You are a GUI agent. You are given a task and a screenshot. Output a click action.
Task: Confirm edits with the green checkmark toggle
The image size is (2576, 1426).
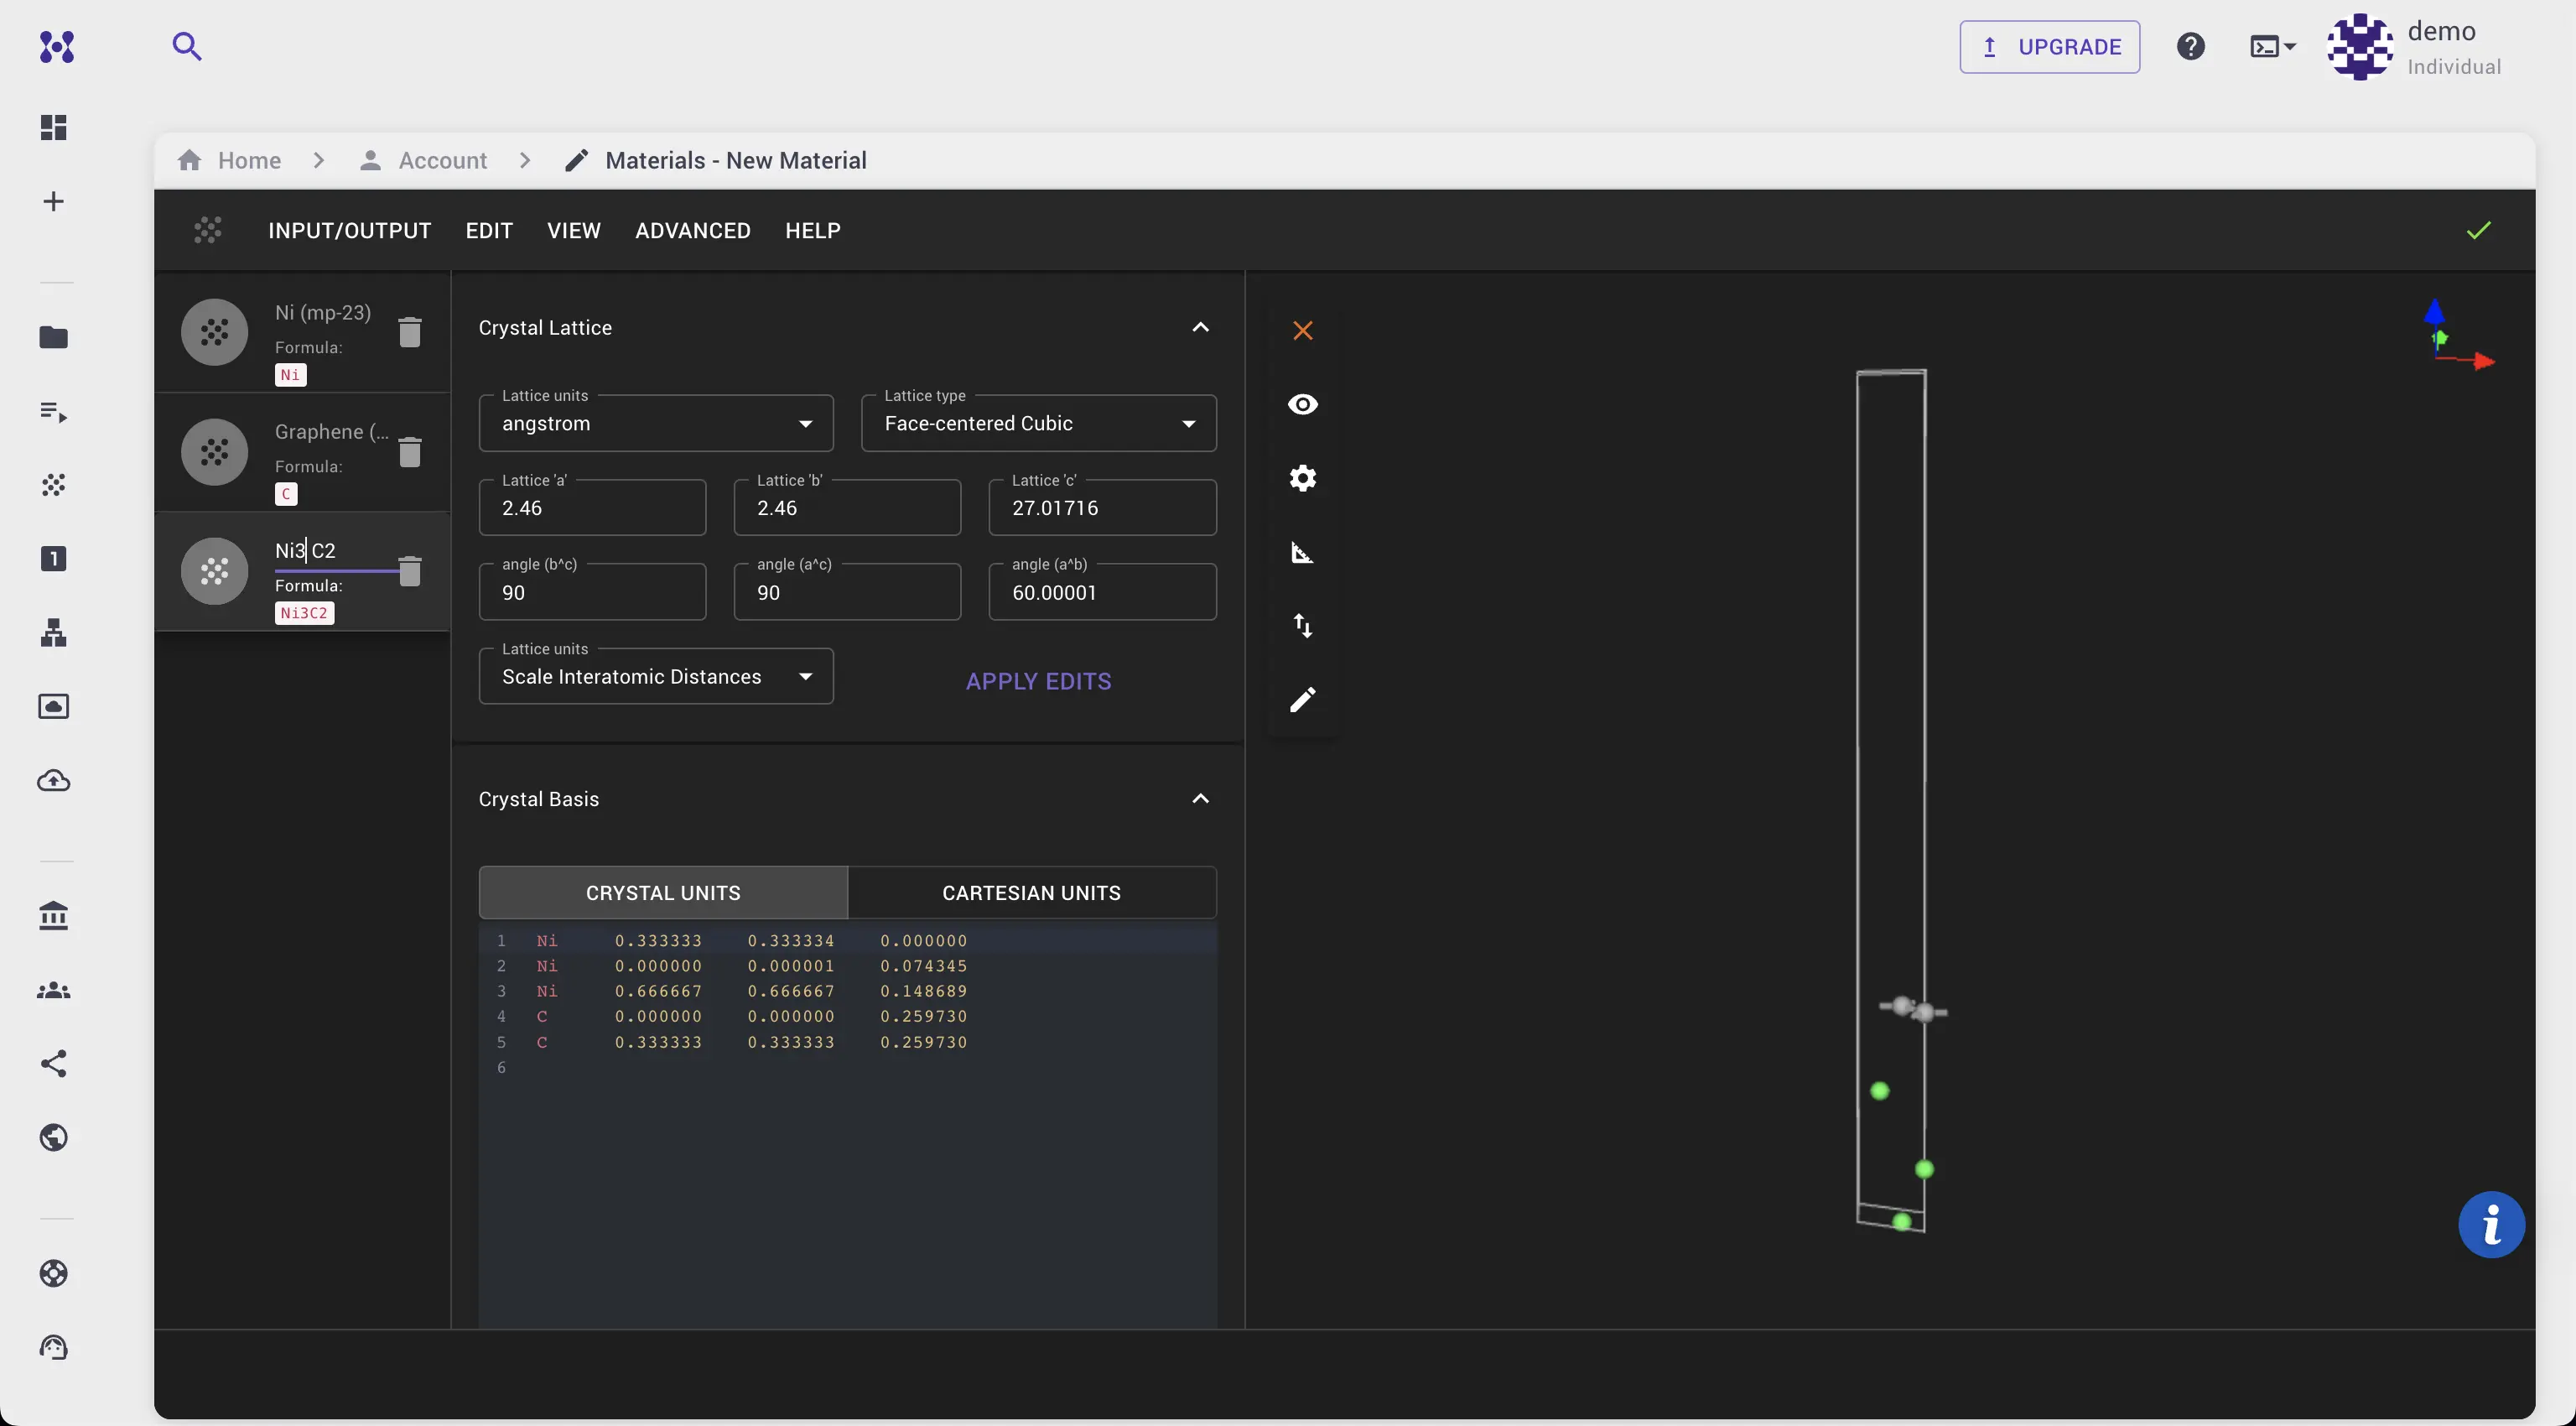(2479, 230)
